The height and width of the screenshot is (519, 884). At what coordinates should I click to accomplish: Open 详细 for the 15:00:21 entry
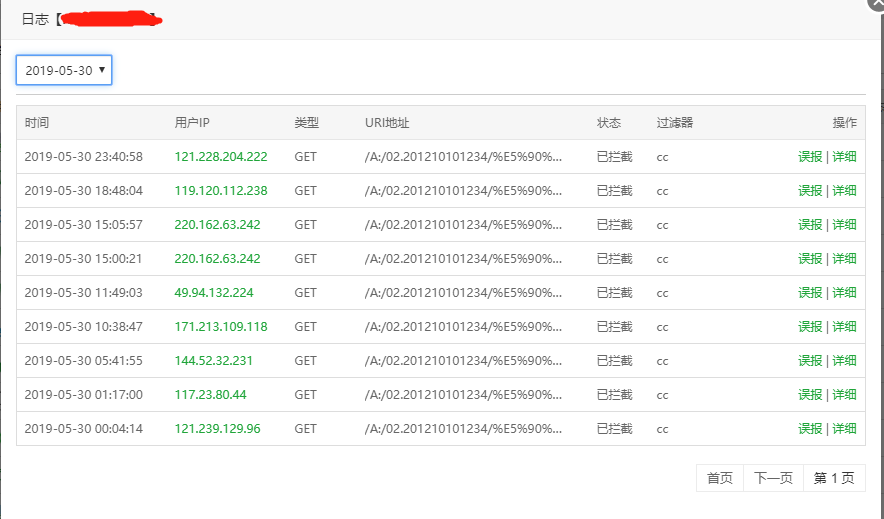(x=844, y=258)
